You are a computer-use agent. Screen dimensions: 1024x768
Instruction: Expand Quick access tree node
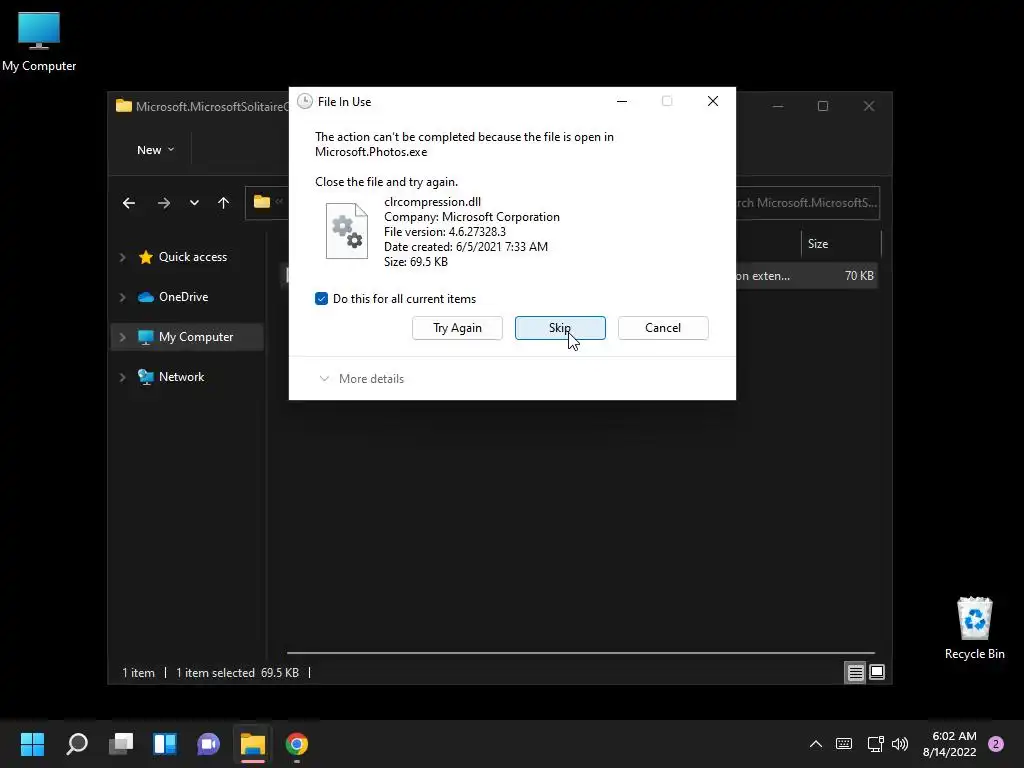[122, 257]
